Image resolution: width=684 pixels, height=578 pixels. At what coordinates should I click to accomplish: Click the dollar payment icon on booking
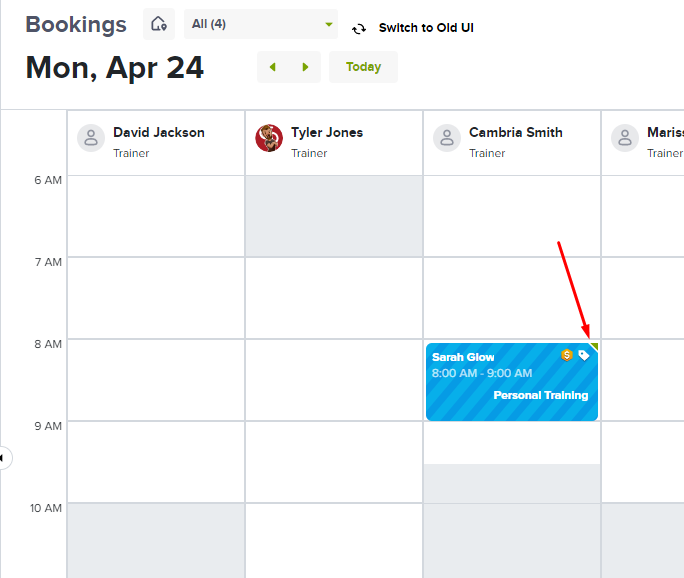[567, 355]
